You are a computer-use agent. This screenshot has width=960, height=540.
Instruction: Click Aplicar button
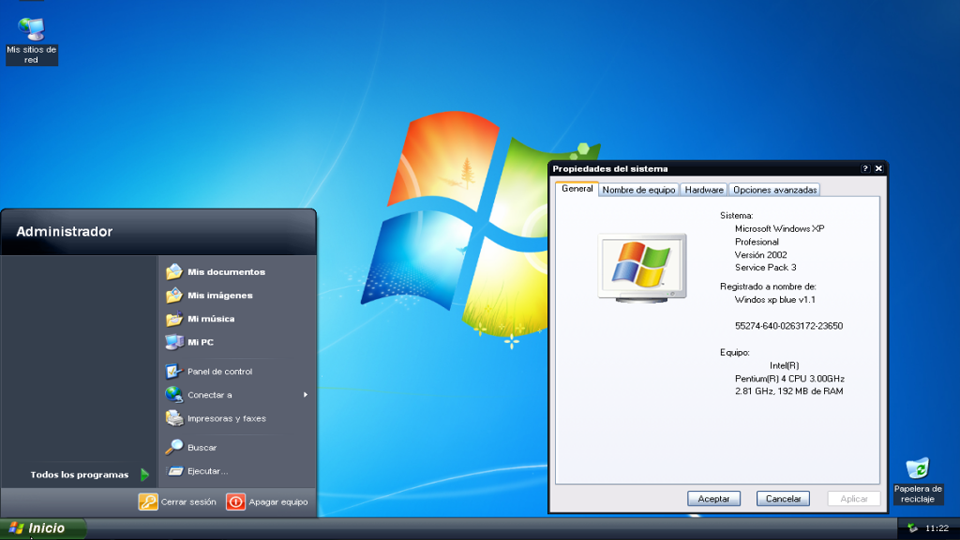(853, 498)
